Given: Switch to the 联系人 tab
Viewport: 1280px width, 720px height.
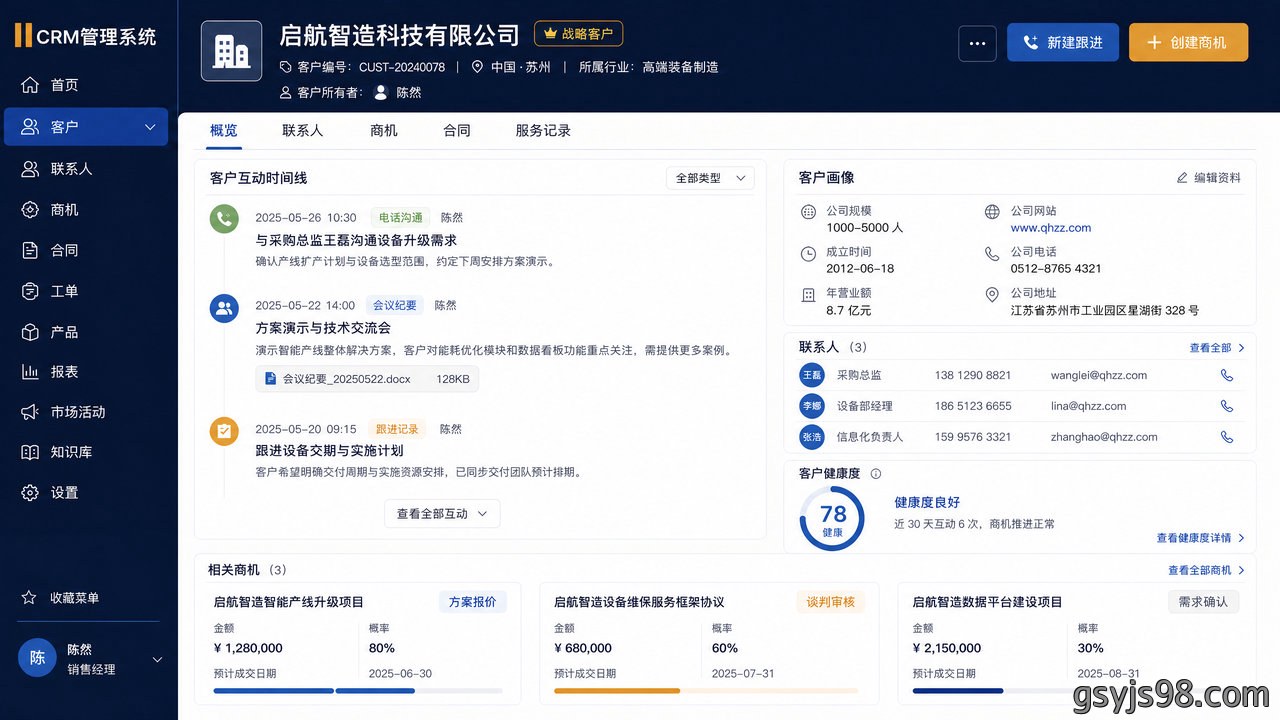Looking at the screenshot, I should (x=303, y=131).
